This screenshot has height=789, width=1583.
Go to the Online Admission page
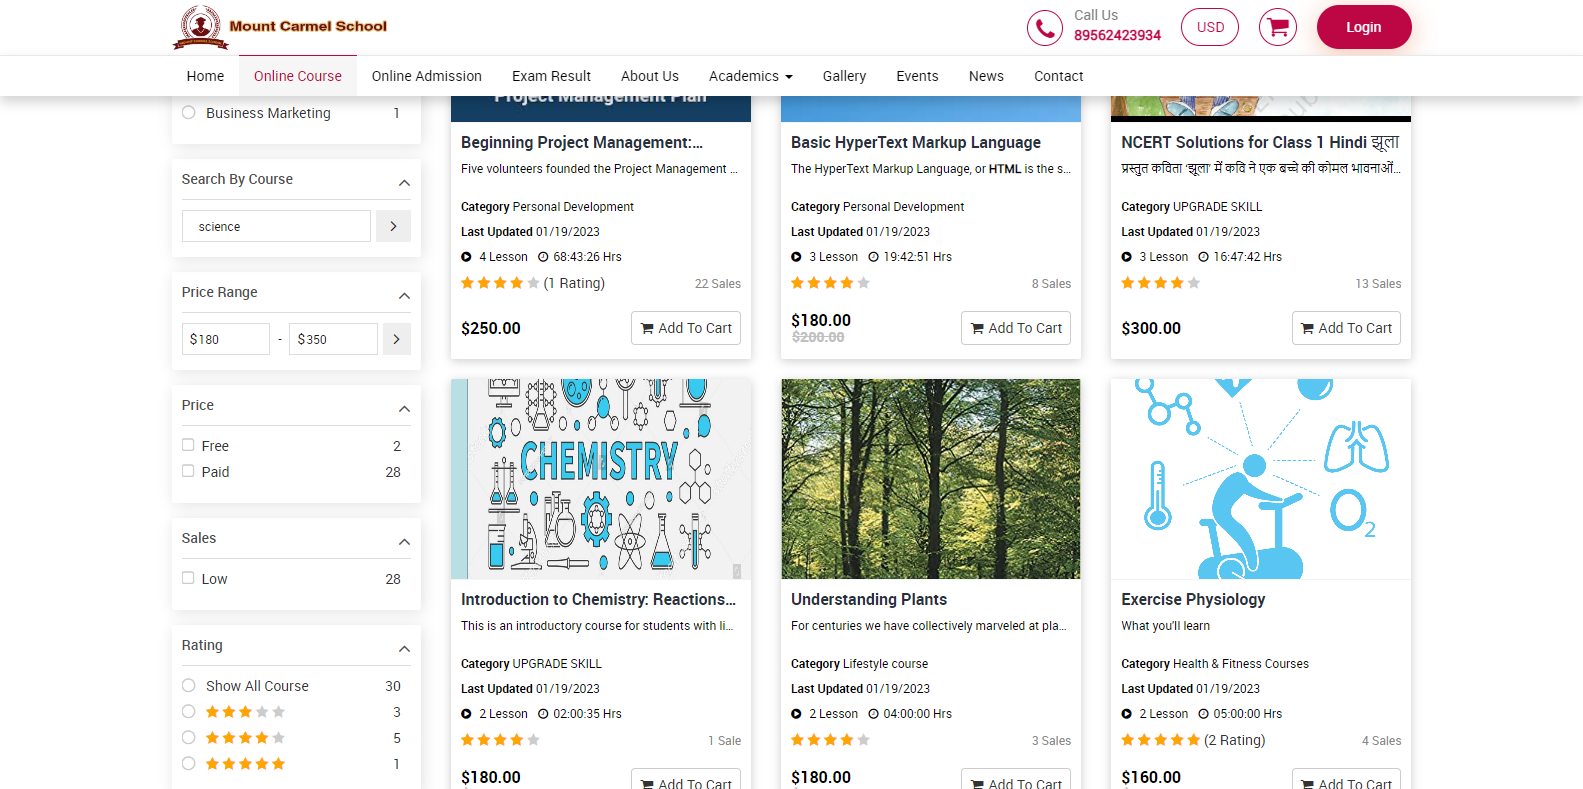click(x=426, y=76)
